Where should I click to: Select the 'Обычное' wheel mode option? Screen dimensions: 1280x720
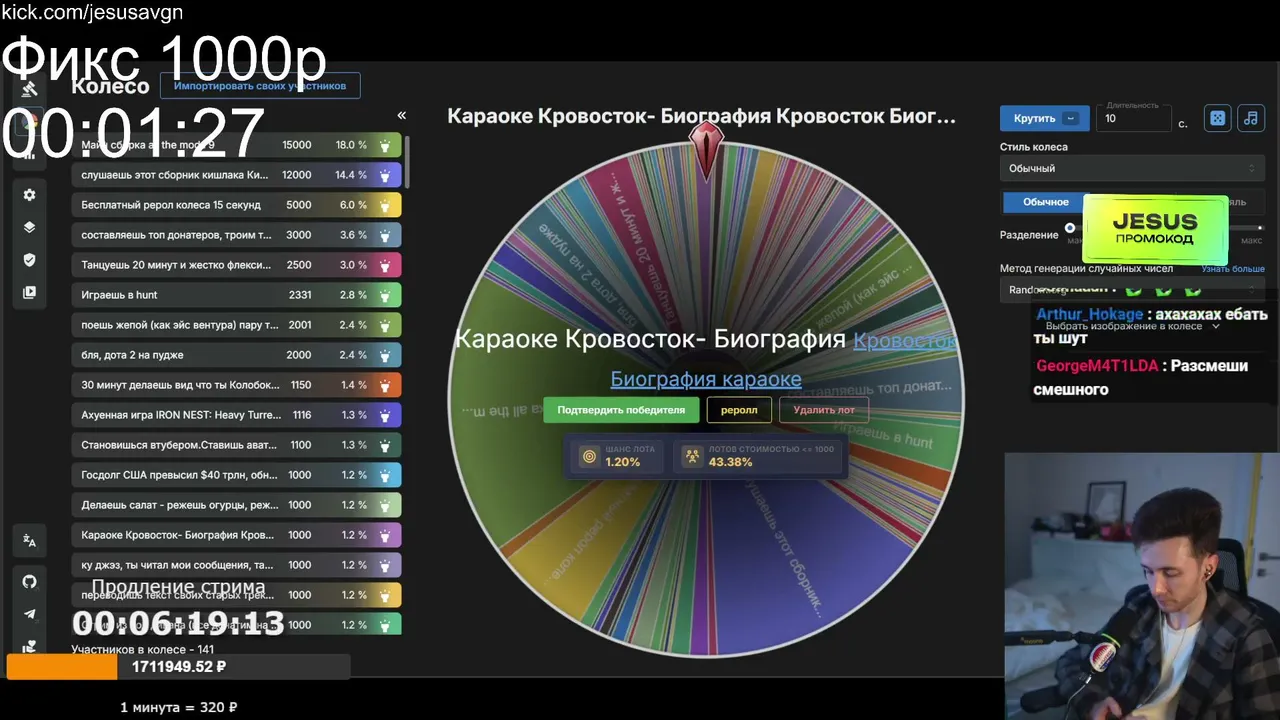[1045, 202]
